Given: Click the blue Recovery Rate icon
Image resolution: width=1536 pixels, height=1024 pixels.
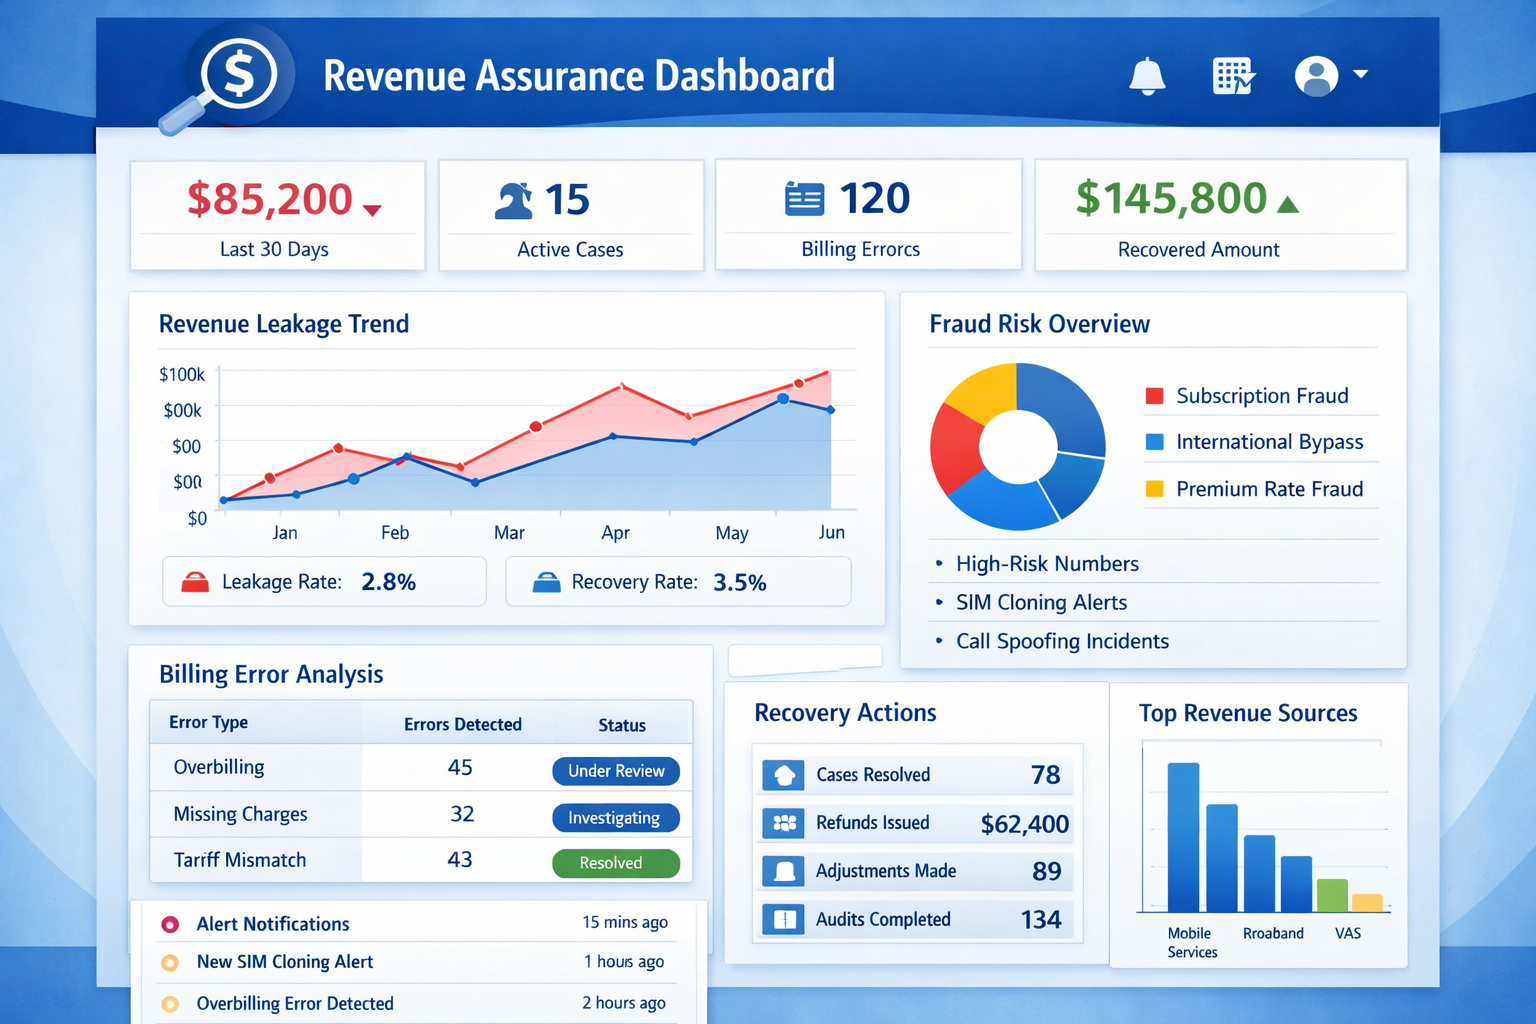Looking at the screenshot, I should click(546, 582).
